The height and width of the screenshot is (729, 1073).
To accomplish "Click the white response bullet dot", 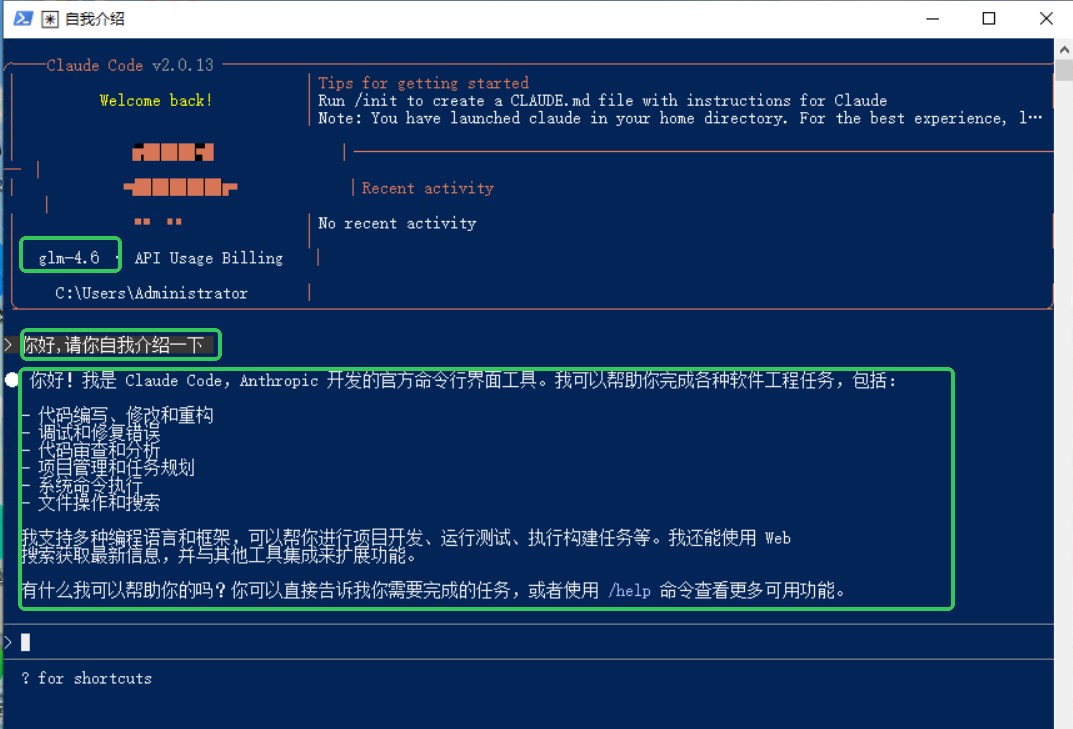I will pyautogui.click(x=12, y=379).
